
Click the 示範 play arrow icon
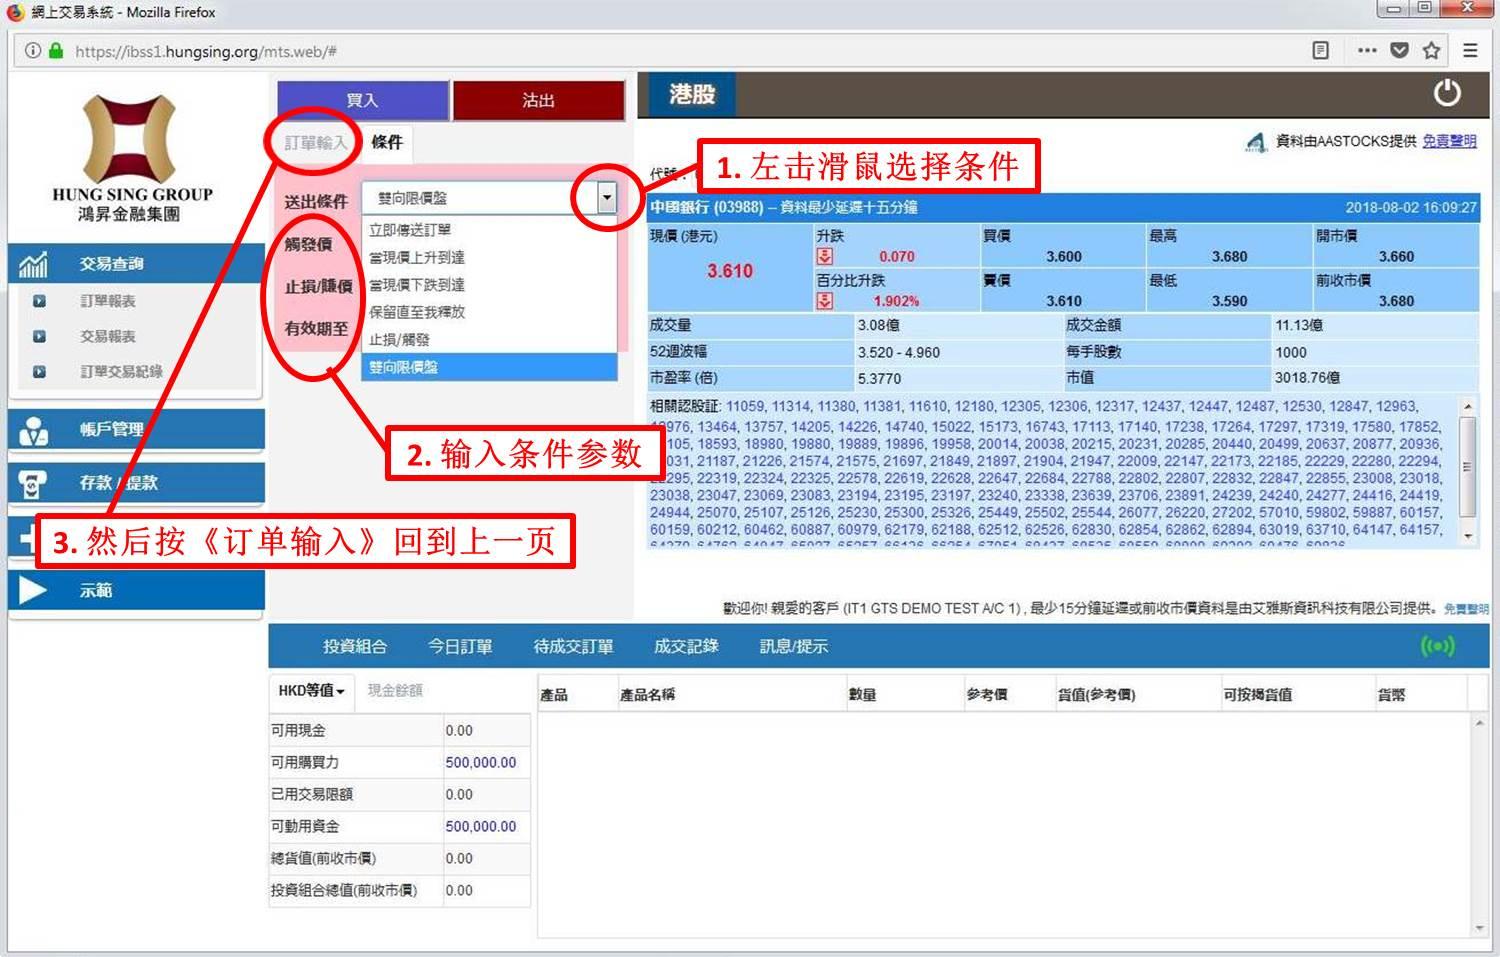[34, 590]
